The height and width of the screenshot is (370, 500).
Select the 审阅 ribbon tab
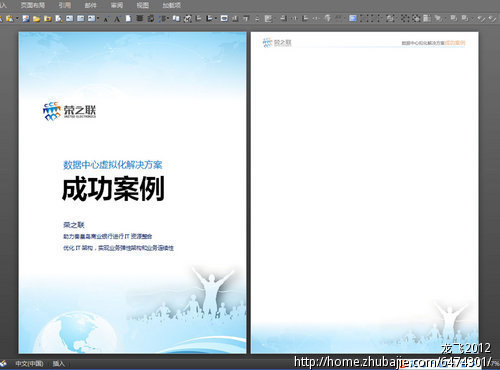coord(117,5)
